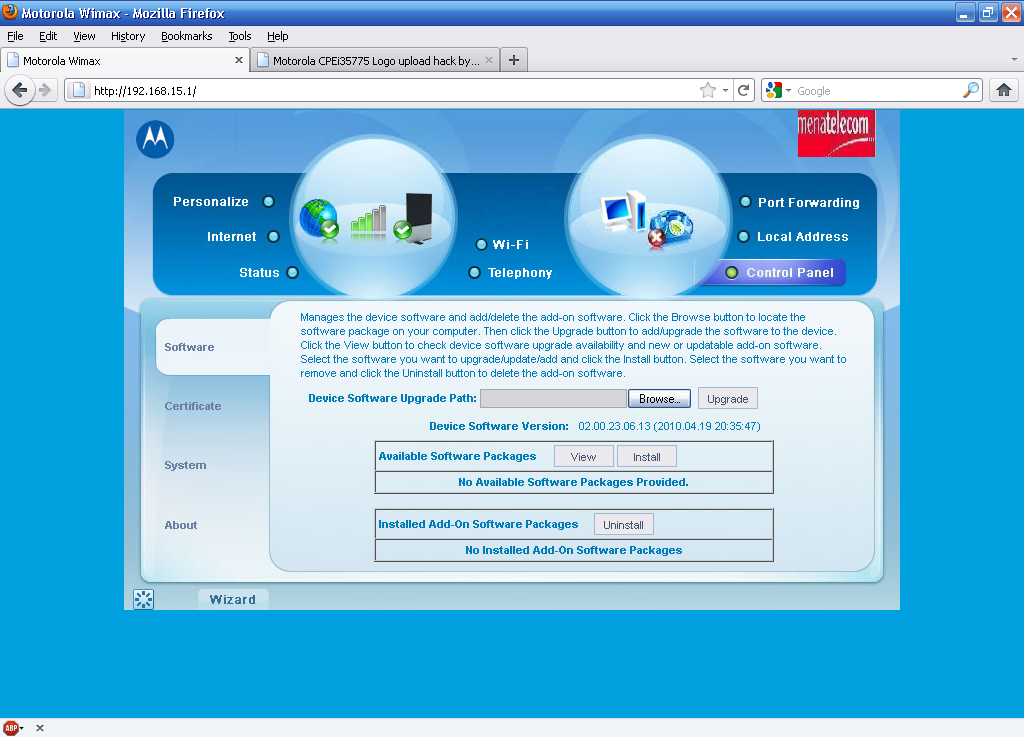Reload the page with the refresh icon
The image size is (1024, 737).
(x=743, y=91)
